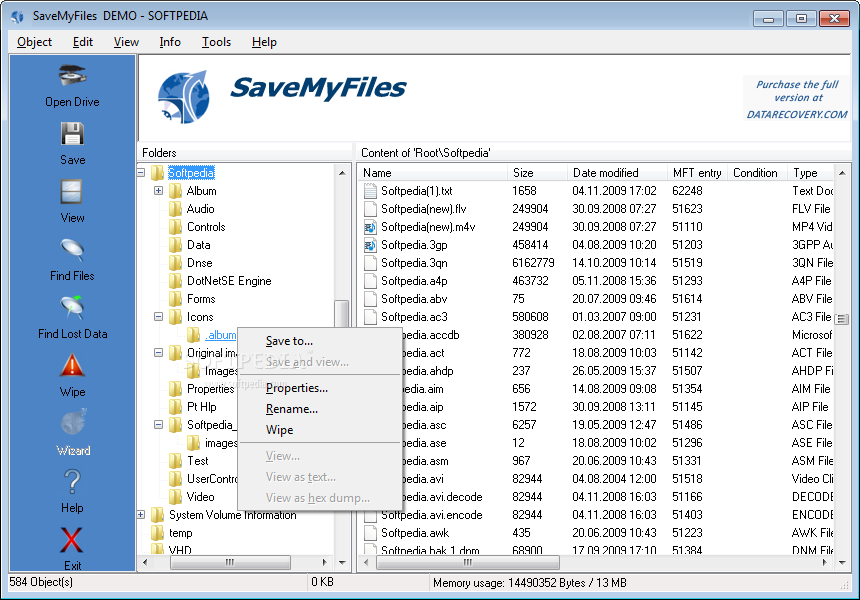Click file list horizontal scrollbar thumb
This screenshot has width=860, height=600.
point(467,562)
